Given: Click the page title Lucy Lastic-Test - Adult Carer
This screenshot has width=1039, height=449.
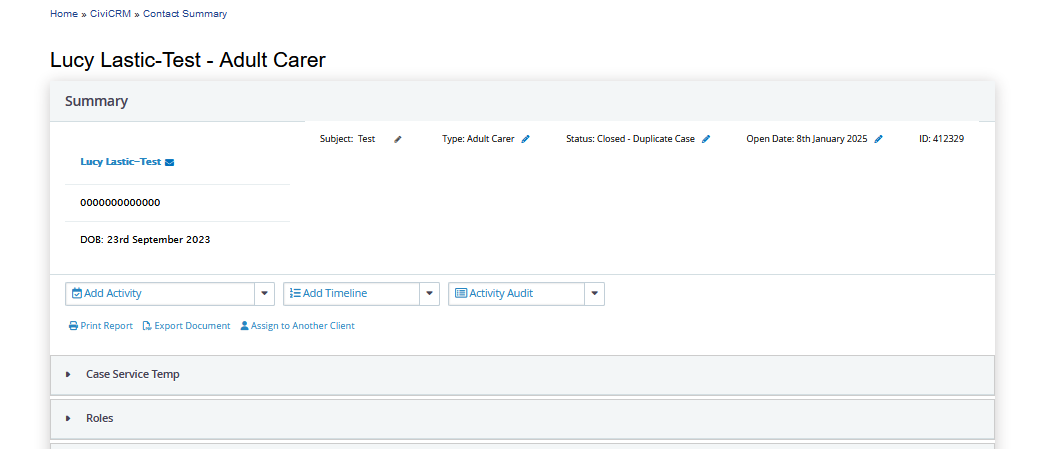Looking at the screenshot, I should (188, 60).
